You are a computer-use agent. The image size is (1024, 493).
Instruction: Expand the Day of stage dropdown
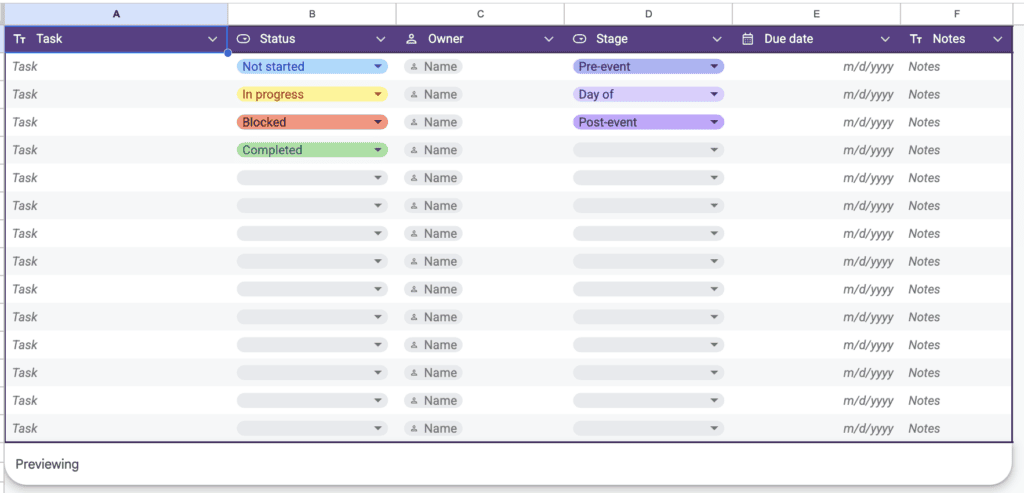[x=714, y=95]
